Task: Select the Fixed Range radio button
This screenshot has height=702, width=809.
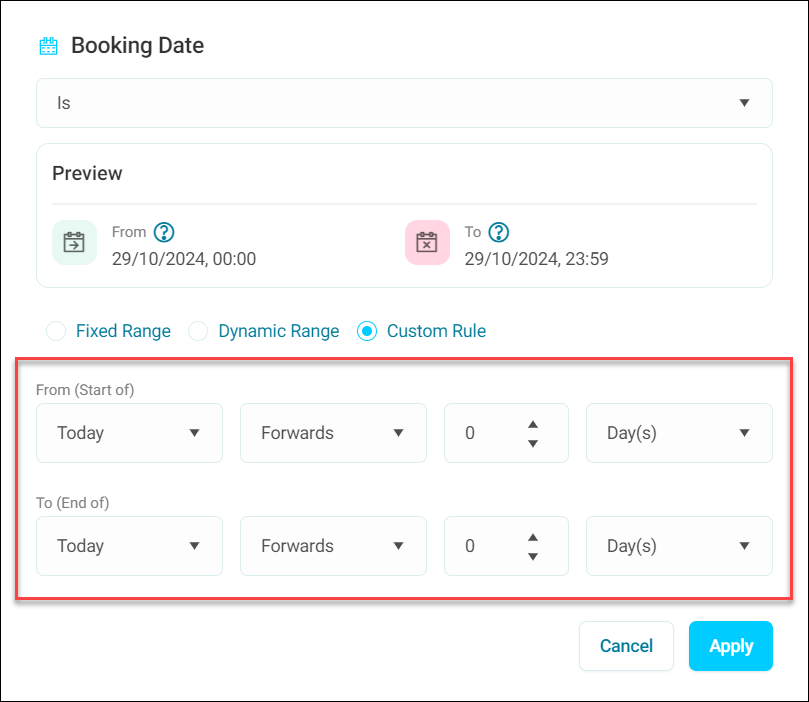Action: pyautogui.click(x=57, y=331)
